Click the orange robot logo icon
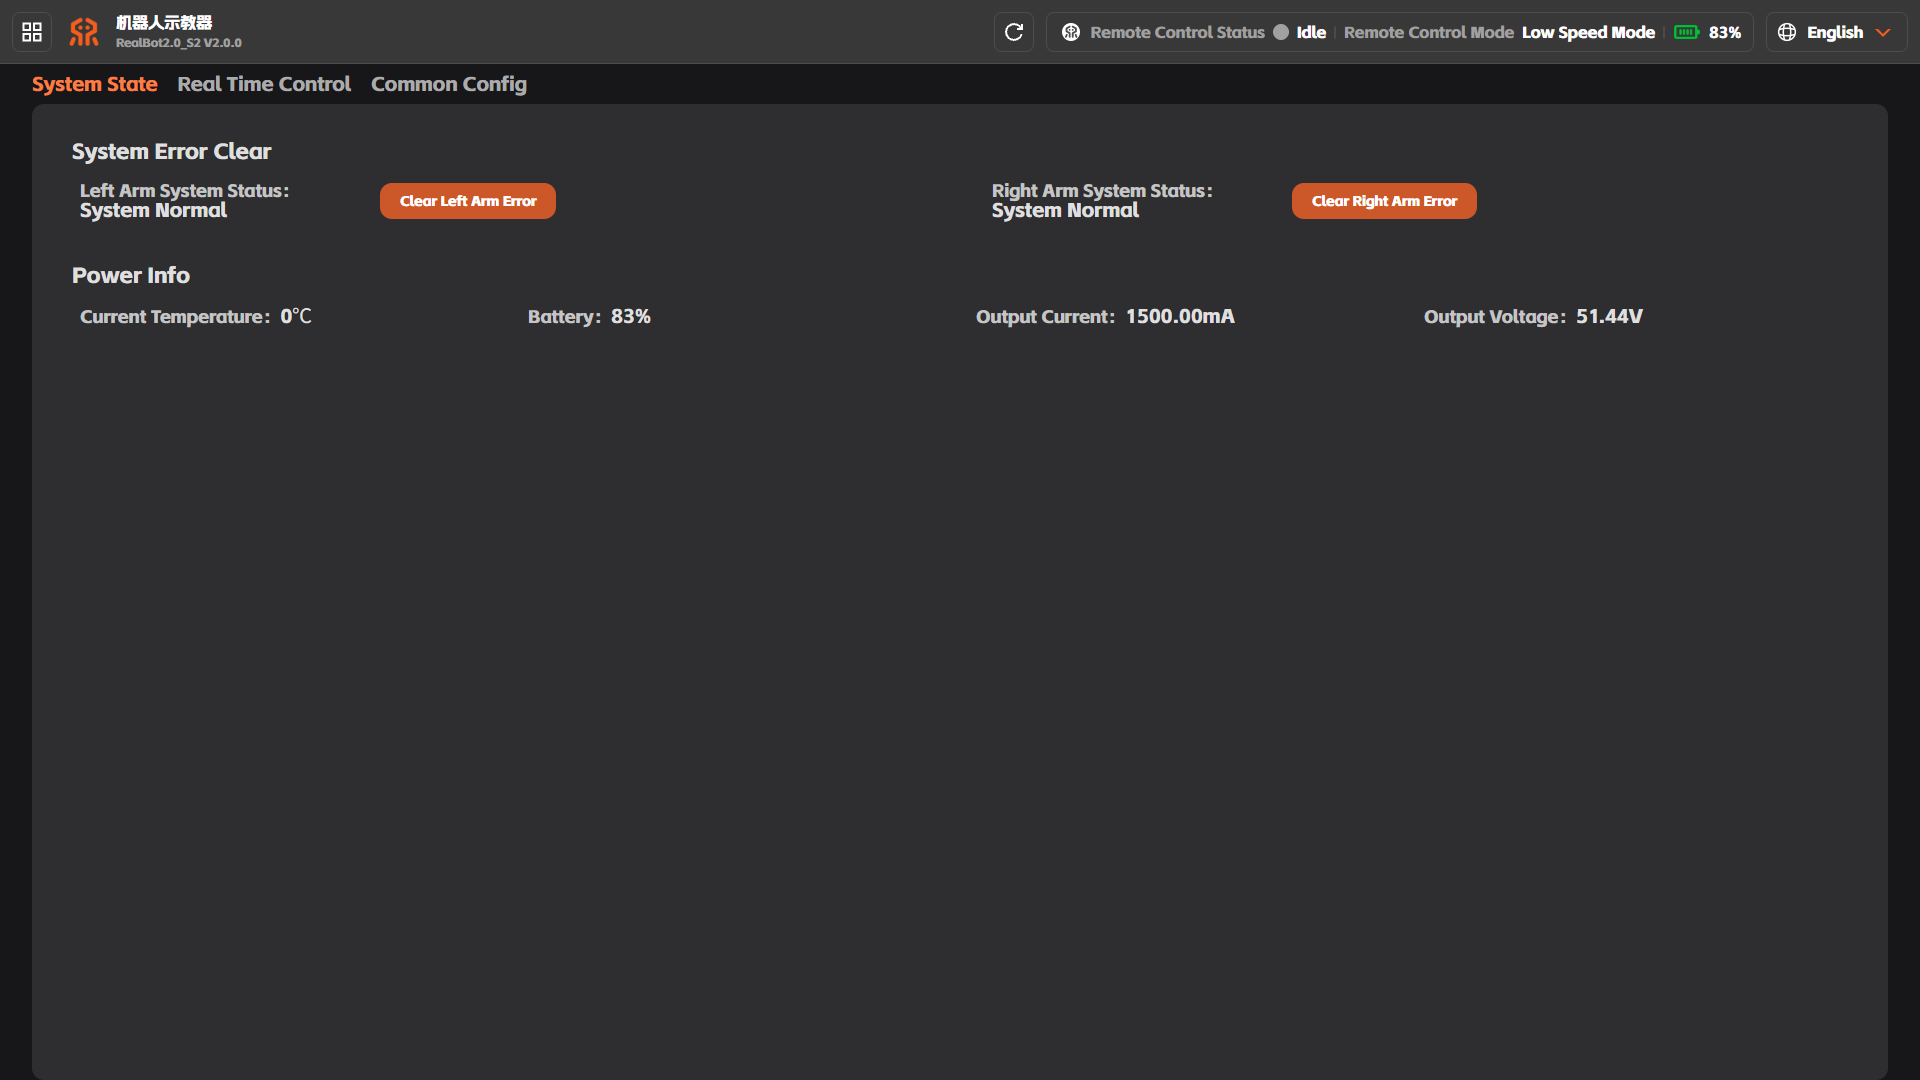The image size is (1920, 1080). 84,32
